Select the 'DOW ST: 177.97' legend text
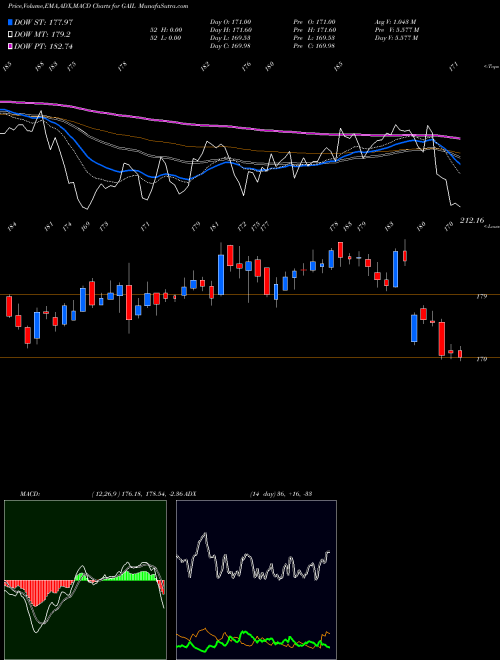The image size is (500, 660). coord(43,22)
